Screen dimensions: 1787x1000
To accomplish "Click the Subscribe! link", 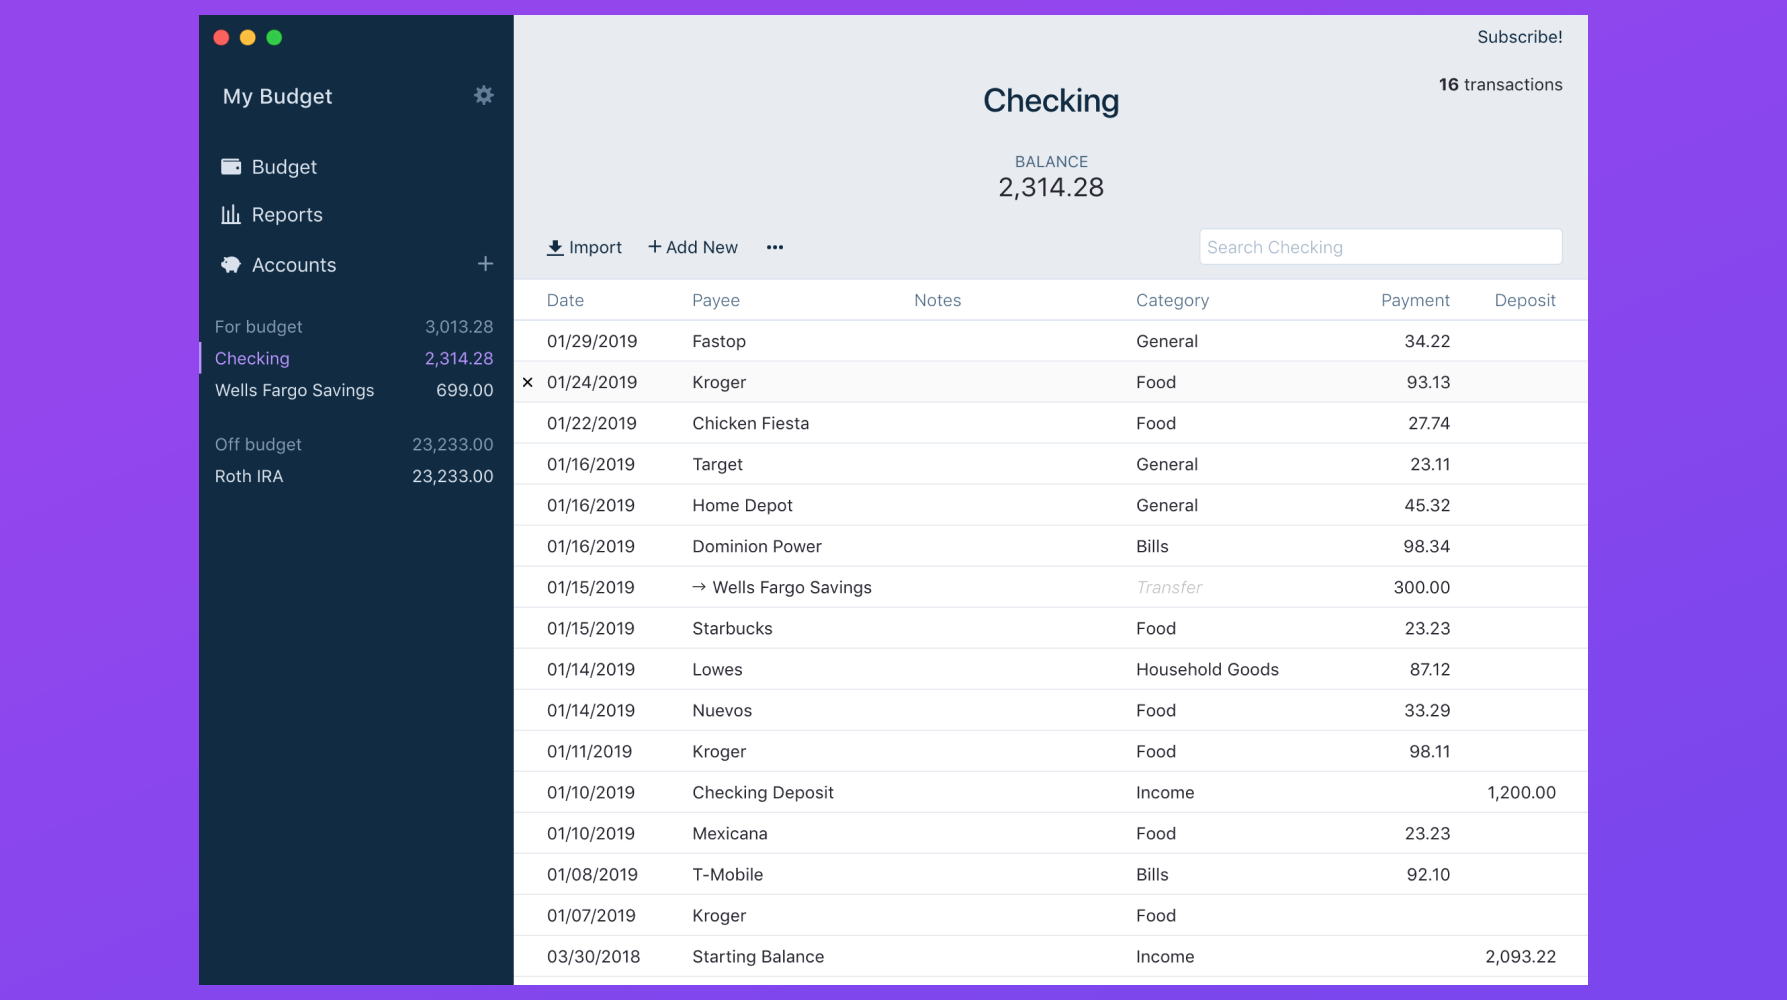I will coord(1520,37).
